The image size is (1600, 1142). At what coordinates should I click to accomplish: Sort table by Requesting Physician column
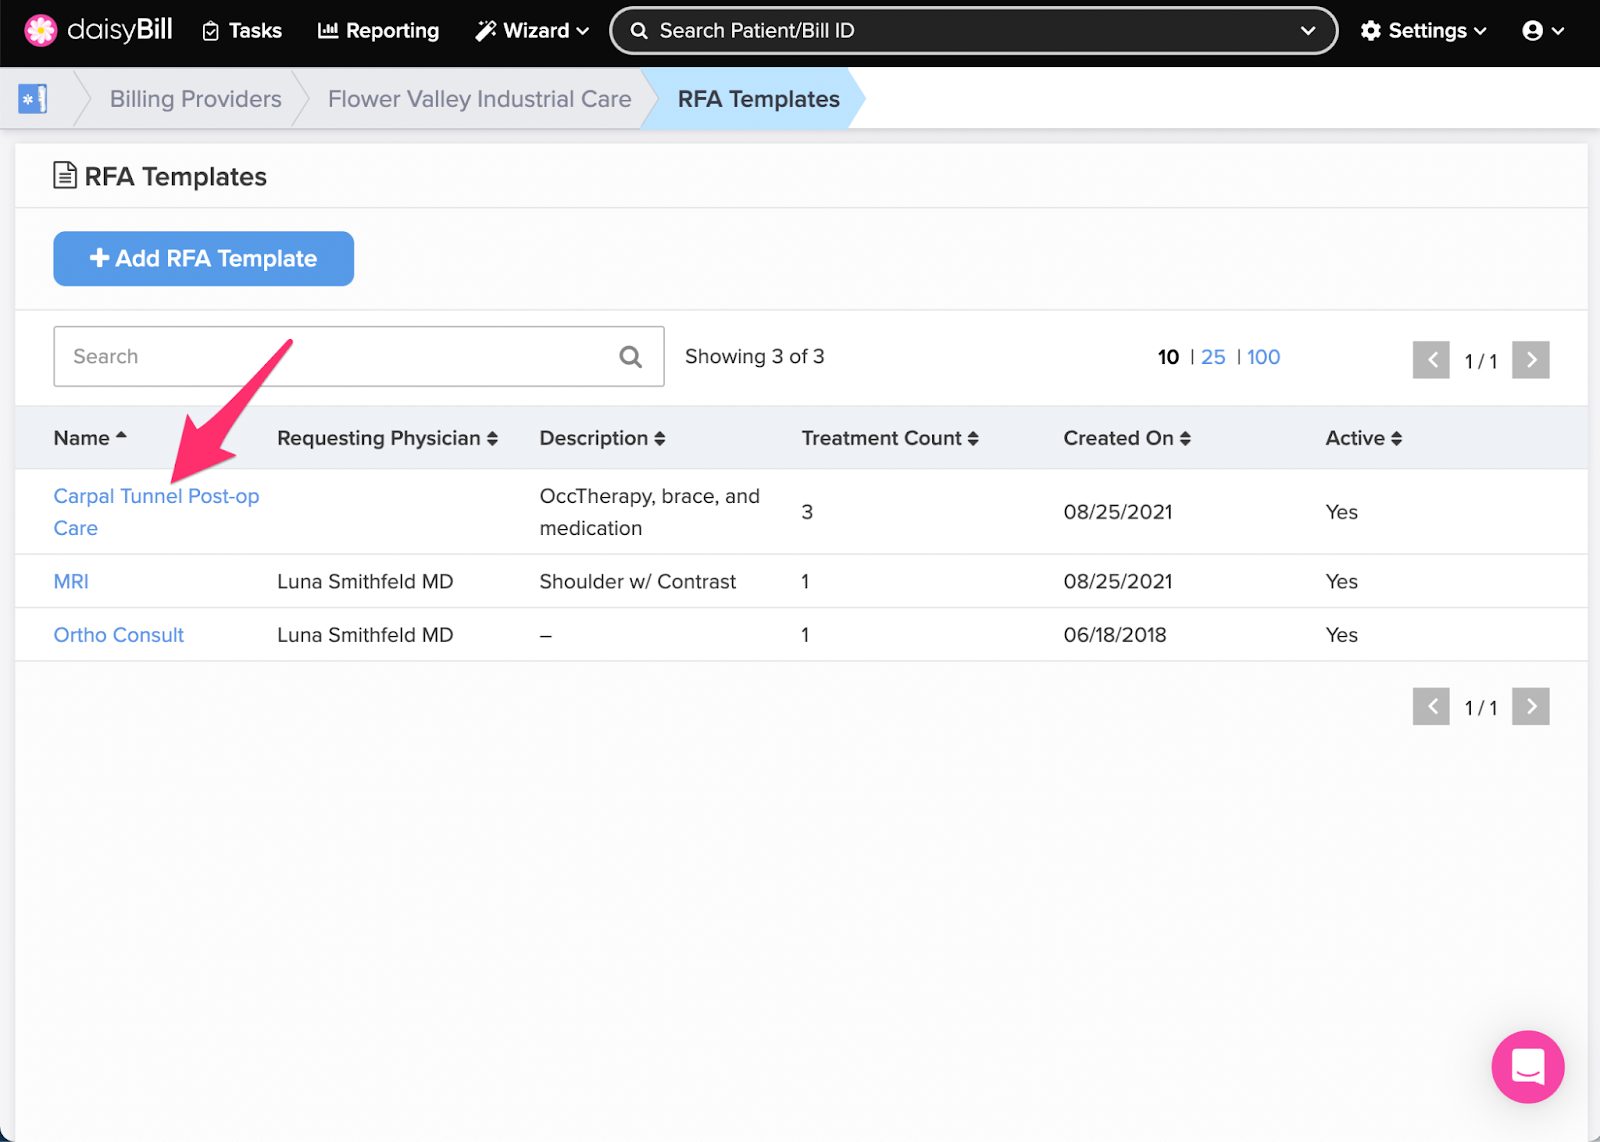pyautogui.click(x=387, y=438)
